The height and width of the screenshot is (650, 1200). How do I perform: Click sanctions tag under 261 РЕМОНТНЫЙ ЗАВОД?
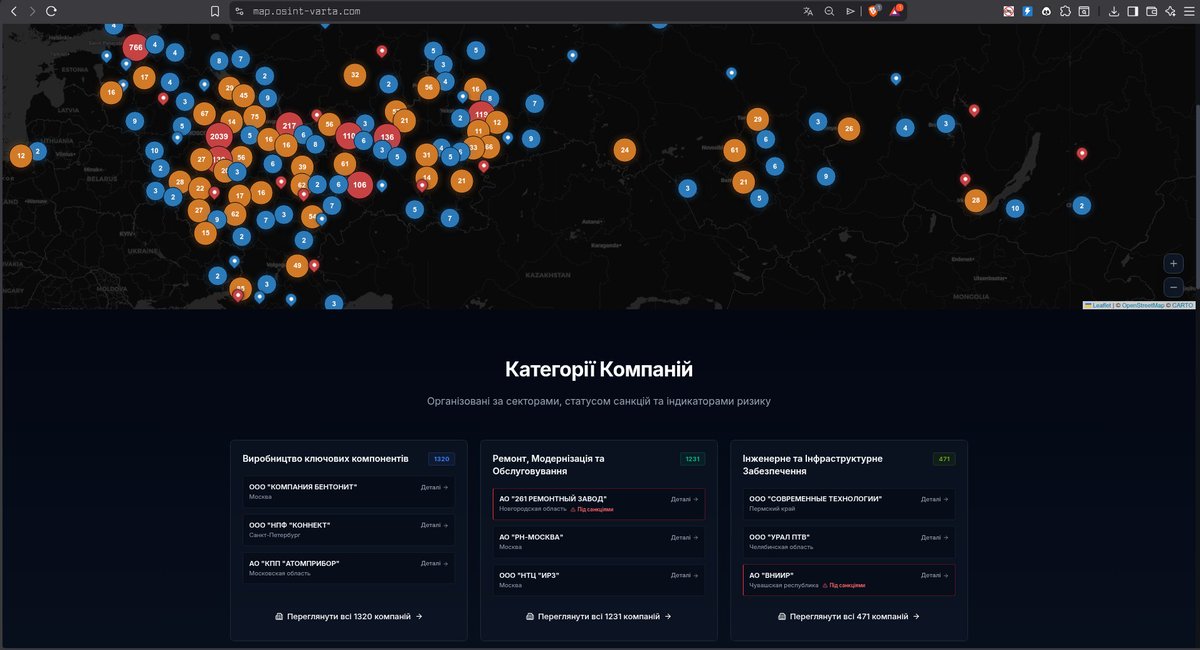591,509
